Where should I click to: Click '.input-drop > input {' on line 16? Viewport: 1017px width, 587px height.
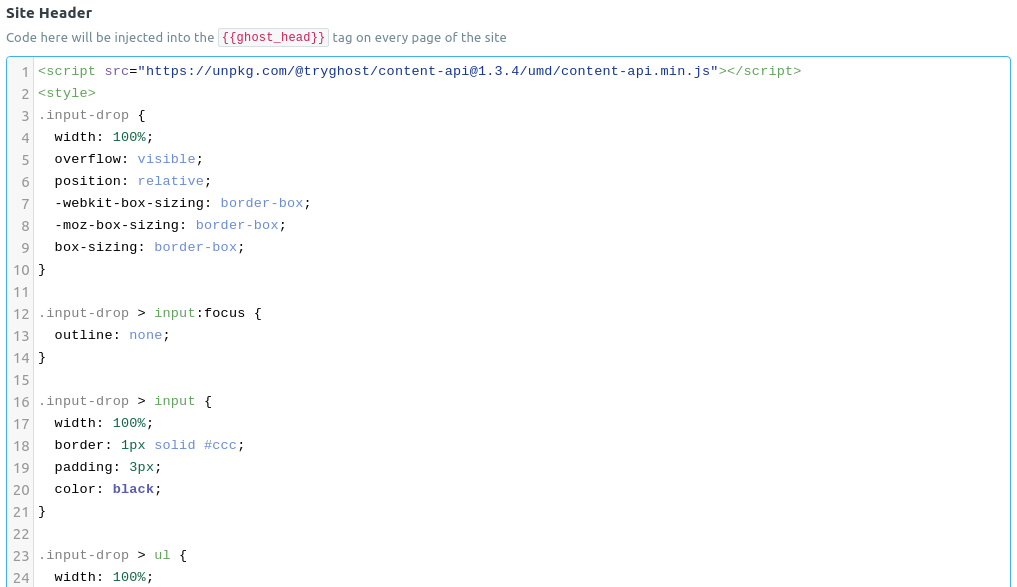pos(125,401)
